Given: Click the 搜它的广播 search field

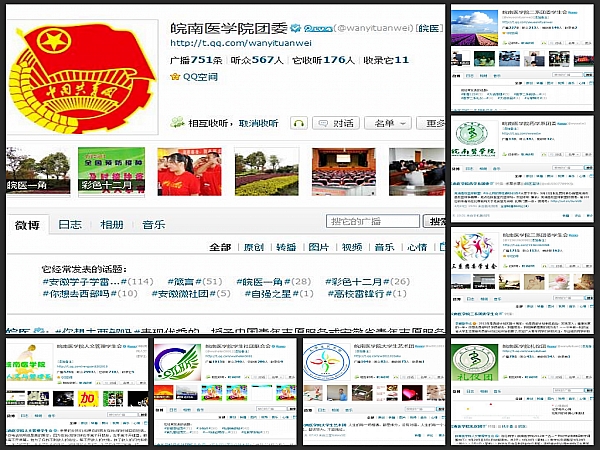Looking at the screenshot, I should (x=373, y=221).
